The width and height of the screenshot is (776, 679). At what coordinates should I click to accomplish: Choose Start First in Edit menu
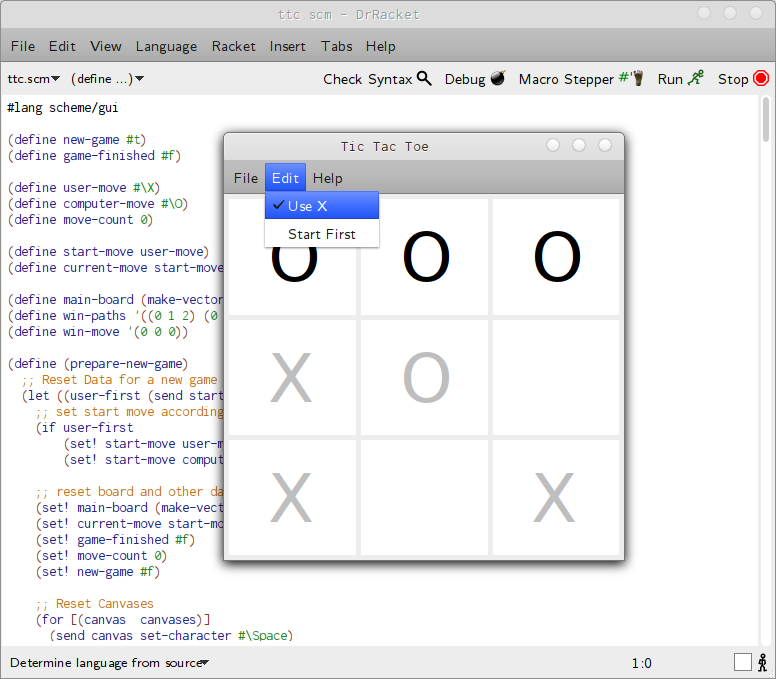pyautogui.click(x=322, y=234)
